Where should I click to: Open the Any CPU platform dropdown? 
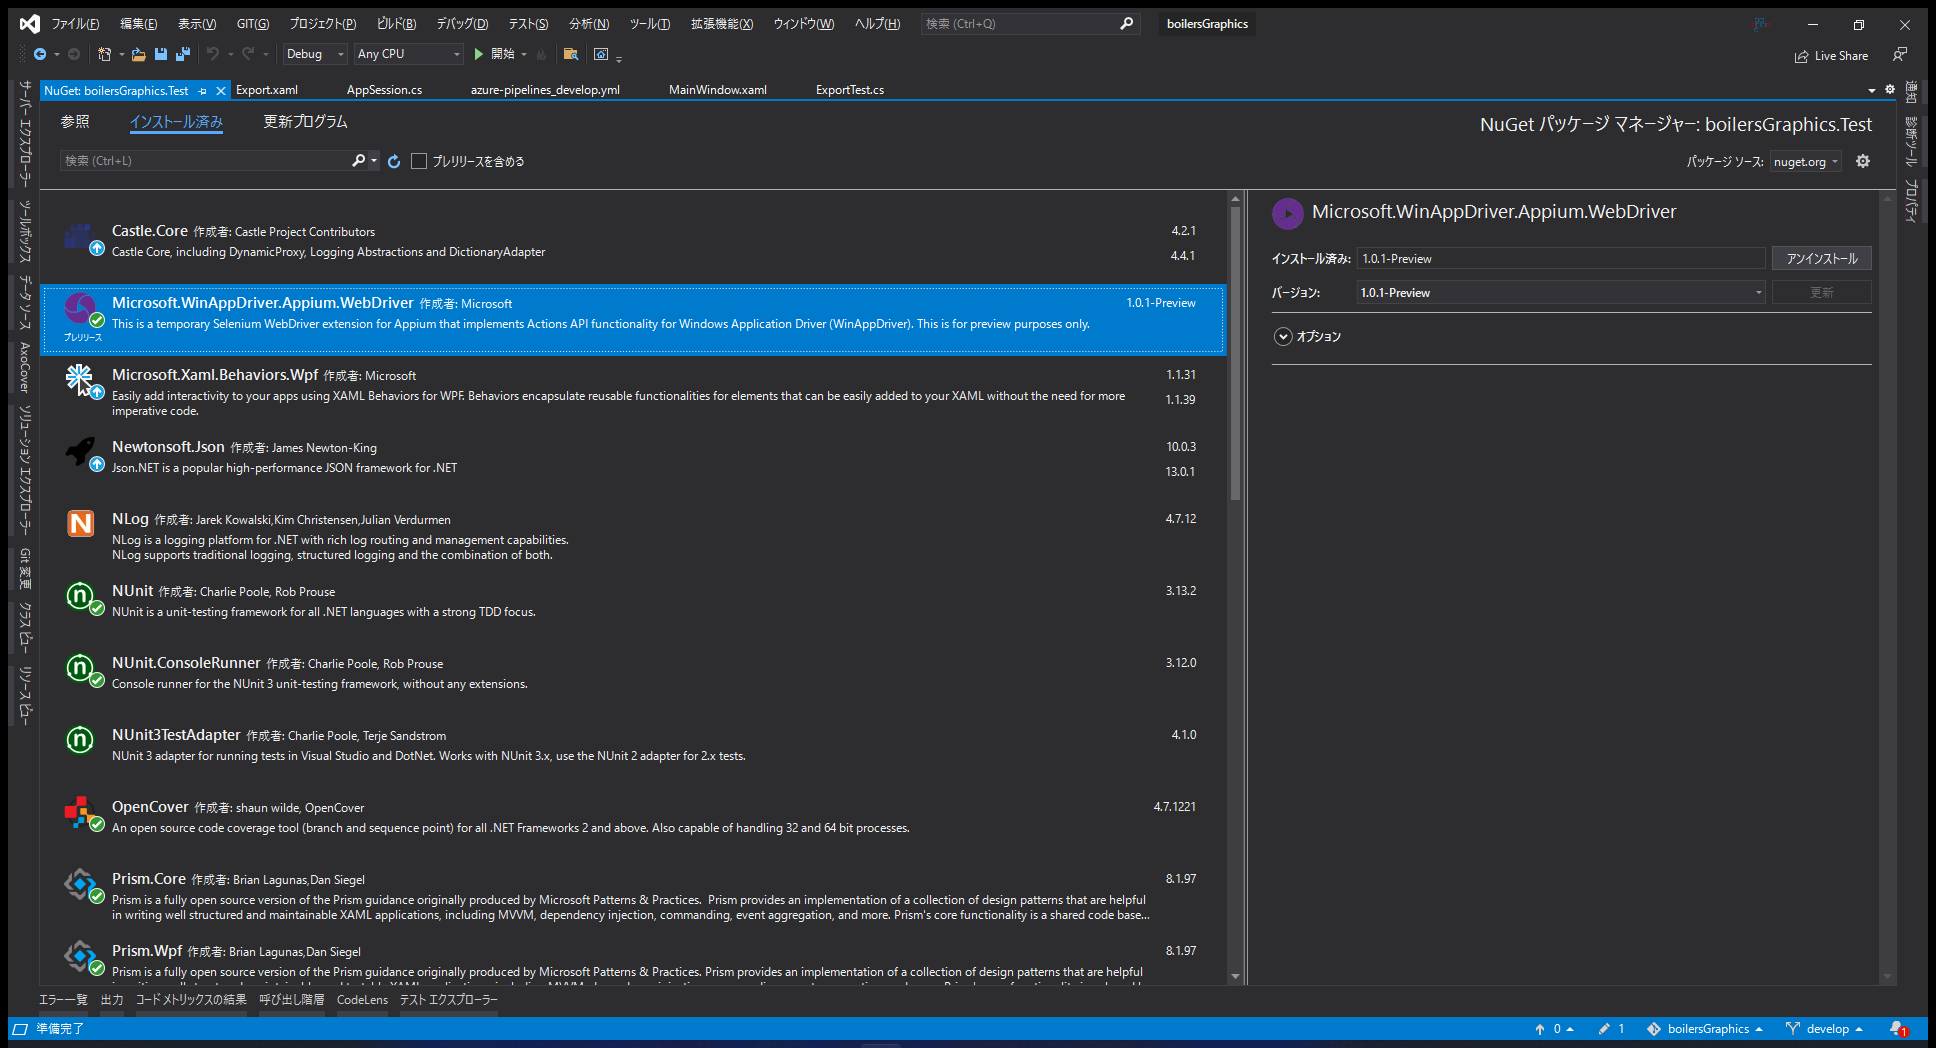(x=409, y=54)
